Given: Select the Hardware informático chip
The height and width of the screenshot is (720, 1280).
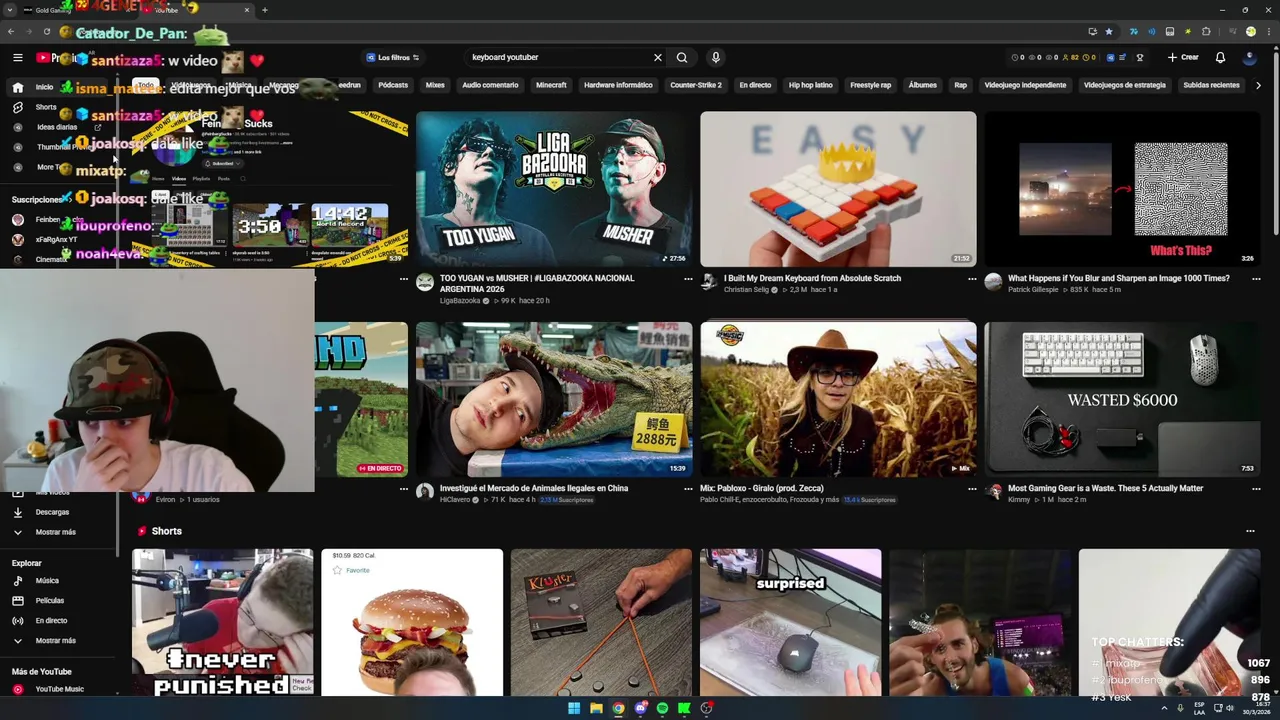Looking at the screenshot, I should pos(618,85).
